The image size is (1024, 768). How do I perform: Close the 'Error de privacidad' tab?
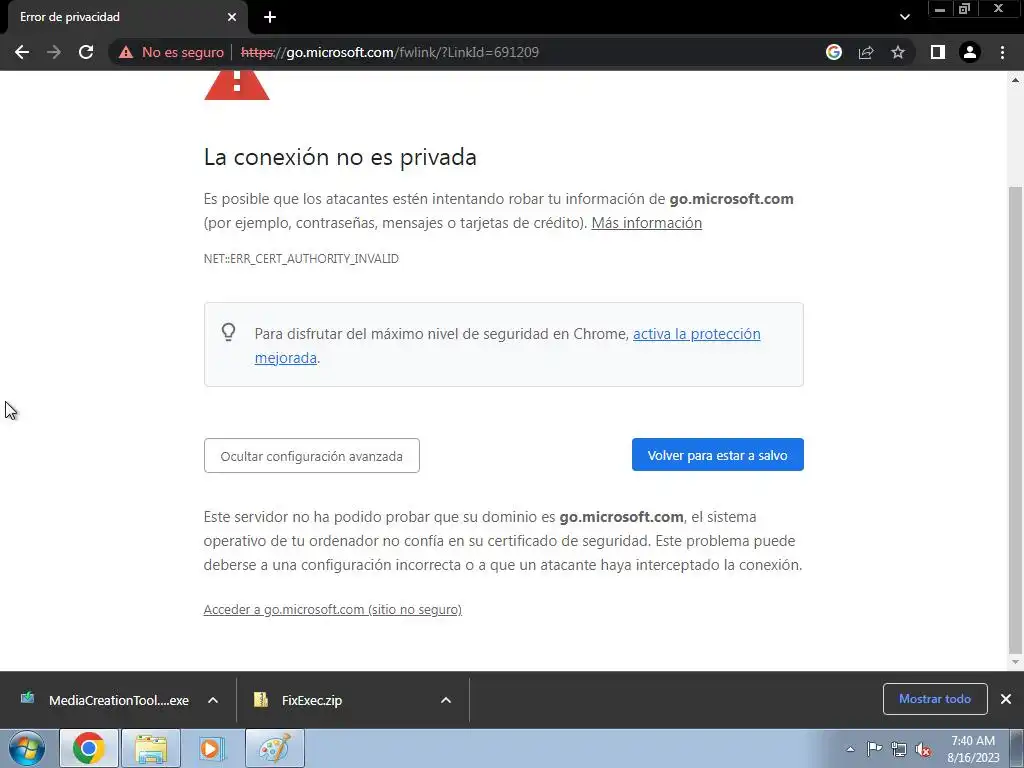[x=232, y=17]
